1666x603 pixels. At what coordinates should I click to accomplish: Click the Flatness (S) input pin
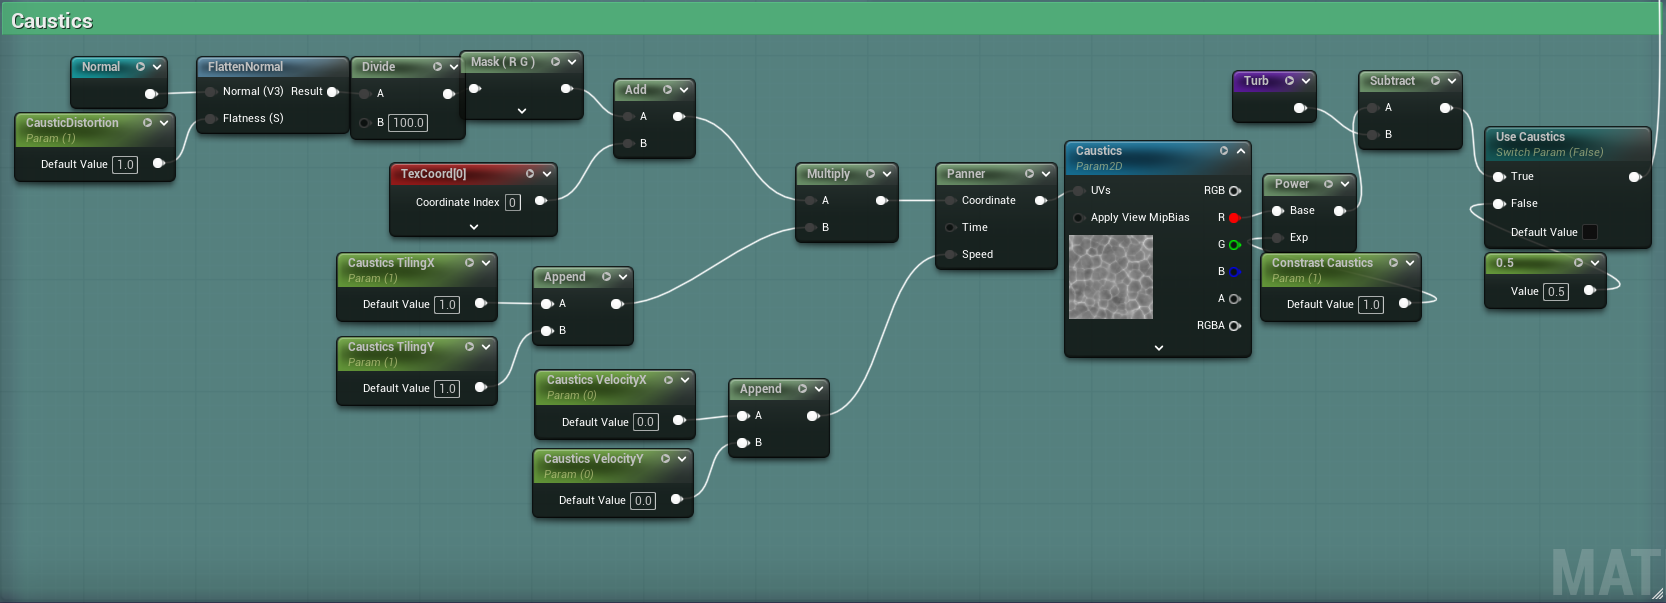[210, 119]
